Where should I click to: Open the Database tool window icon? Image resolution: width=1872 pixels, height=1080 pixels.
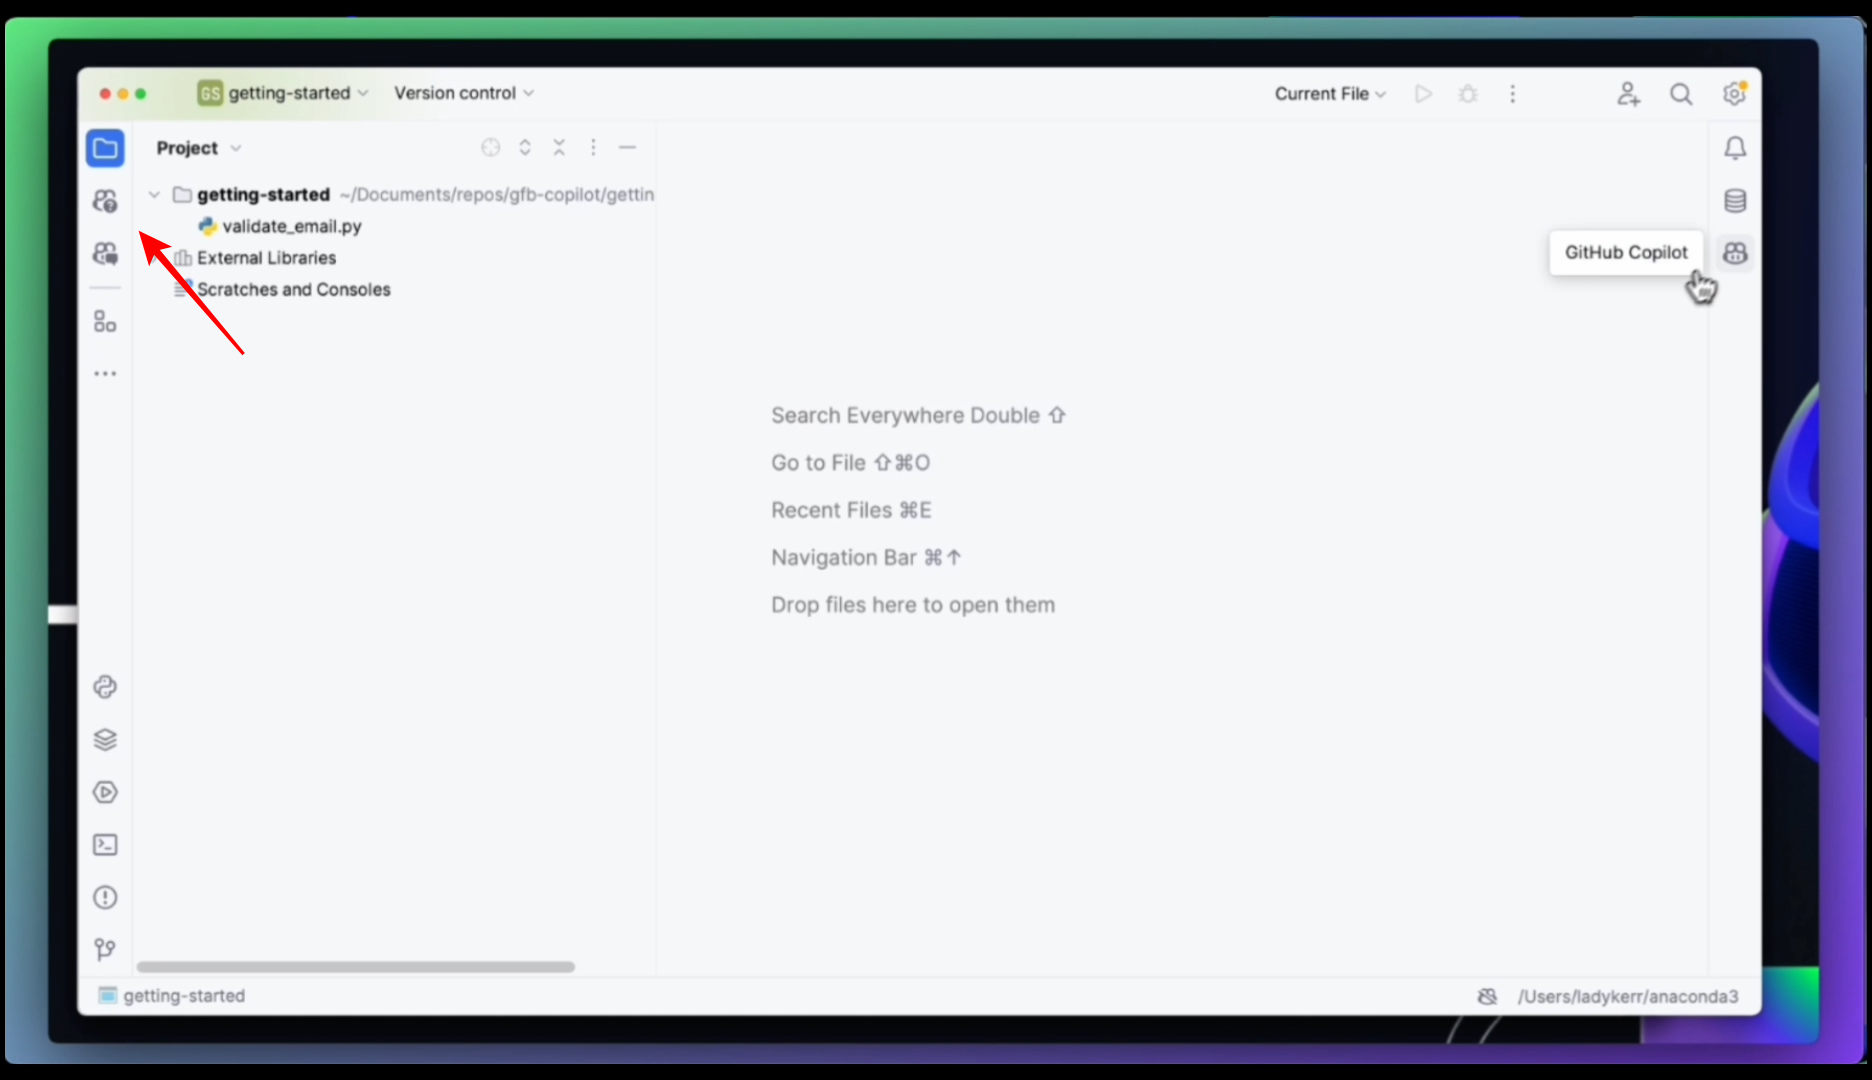(x=1735, y=201)
